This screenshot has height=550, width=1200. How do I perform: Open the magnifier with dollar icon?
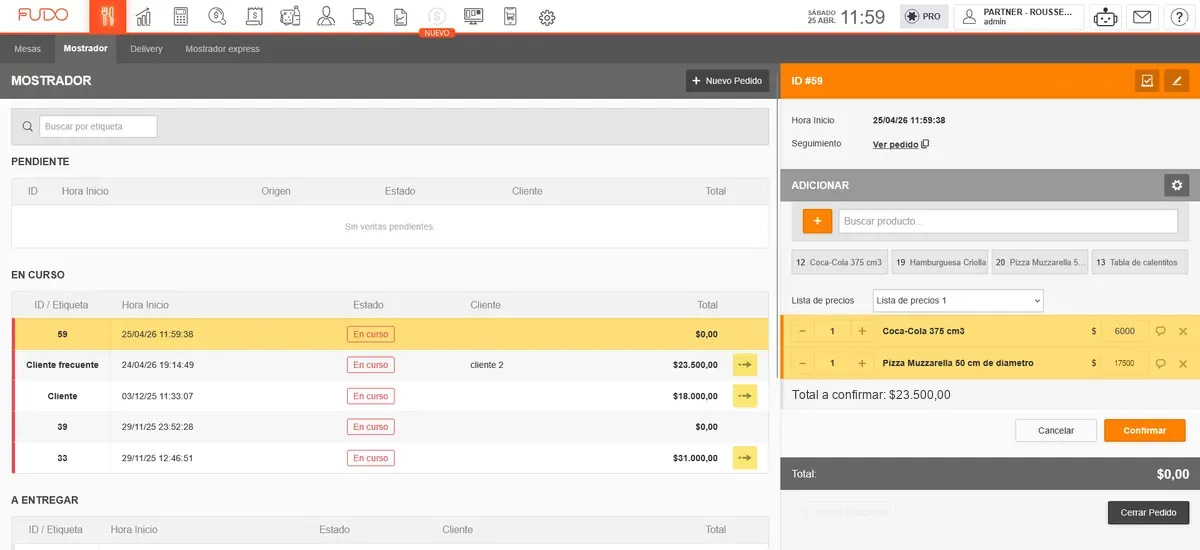[217, 17]
